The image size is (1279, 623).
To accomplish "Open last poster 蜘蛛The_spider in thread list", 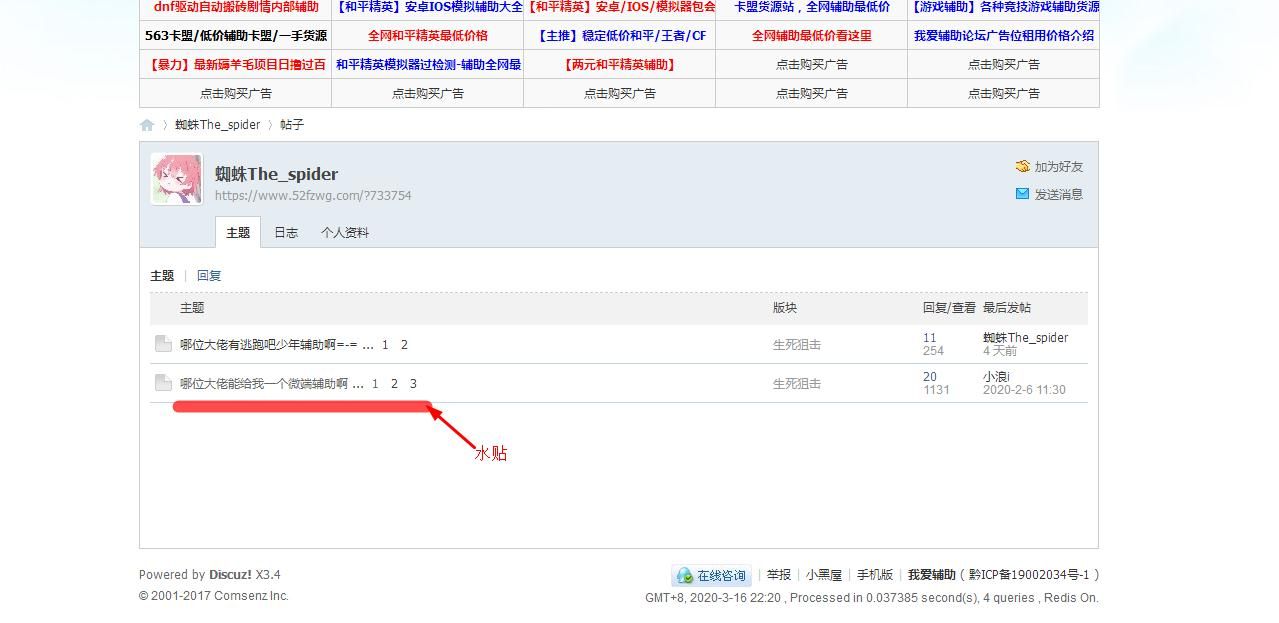I will [1025, 338].
